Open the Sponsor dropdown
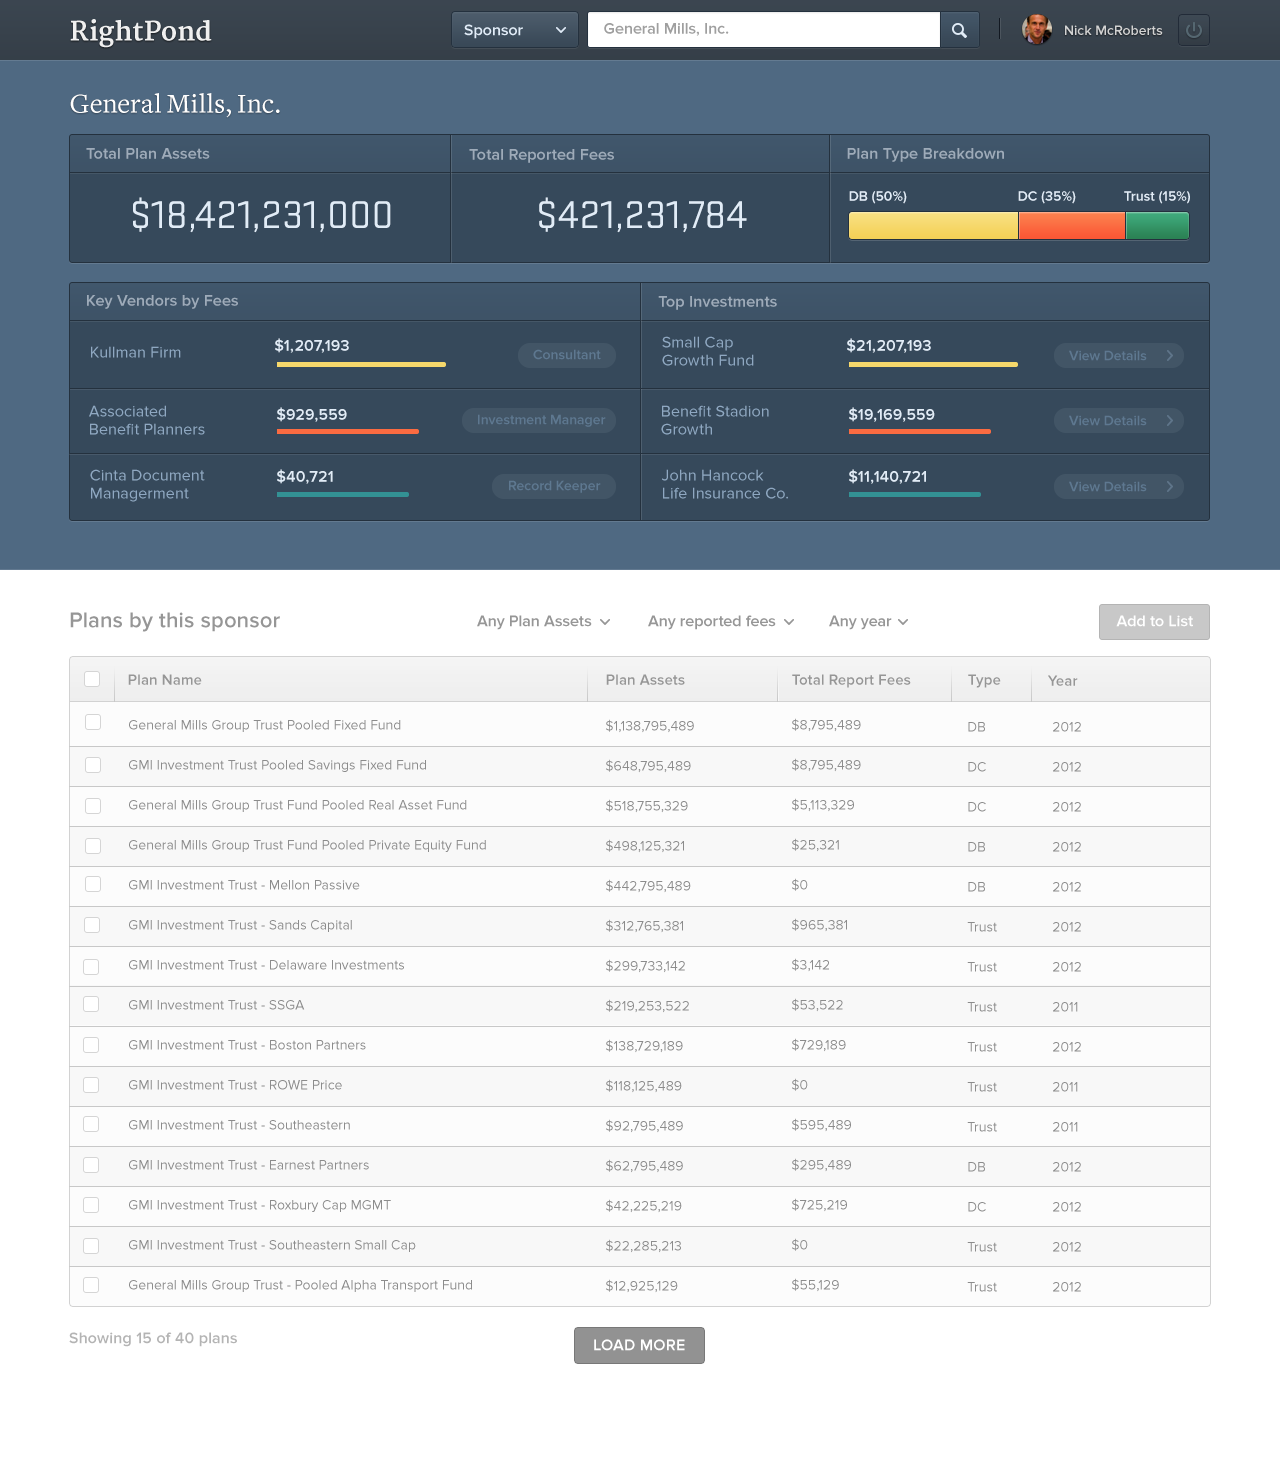Screen dimensions: 1280x1480 515,30
